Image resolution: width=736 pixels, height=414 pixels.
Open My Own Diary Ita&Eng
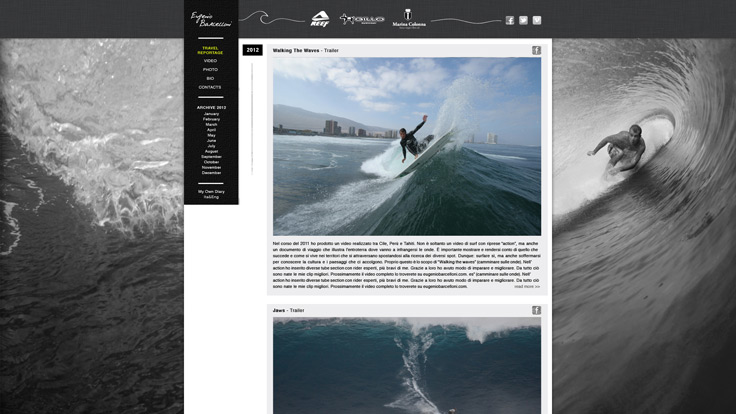(211, 194)
